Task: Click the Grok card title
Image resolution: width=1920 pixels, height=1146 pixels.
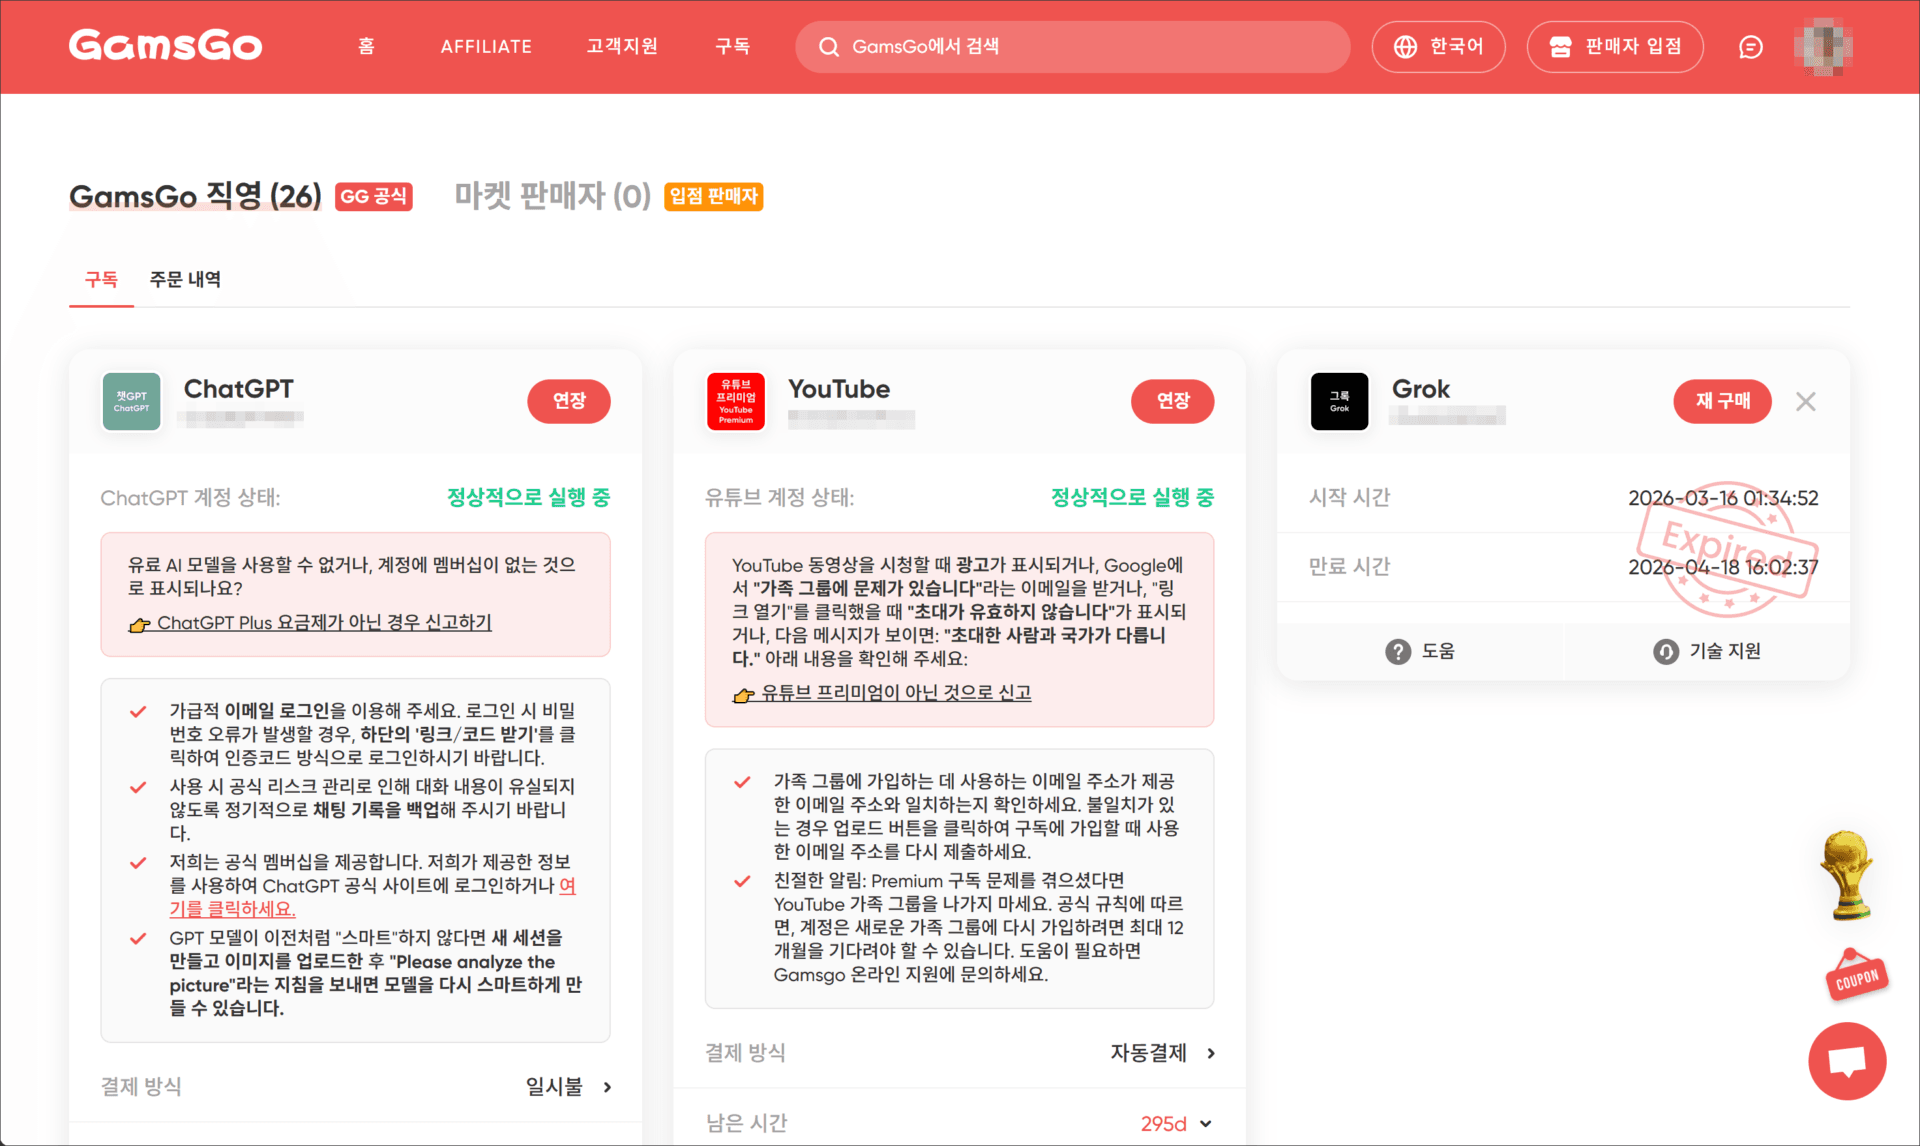Action: point(1421,389)
